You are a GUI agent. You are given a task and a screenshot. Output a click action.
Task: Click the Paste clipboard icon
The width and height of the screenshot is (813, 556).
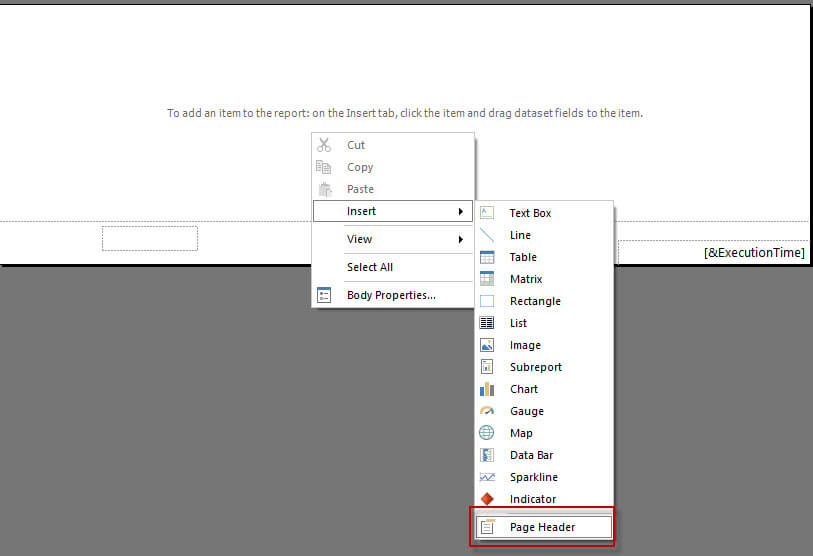point(325,189)
